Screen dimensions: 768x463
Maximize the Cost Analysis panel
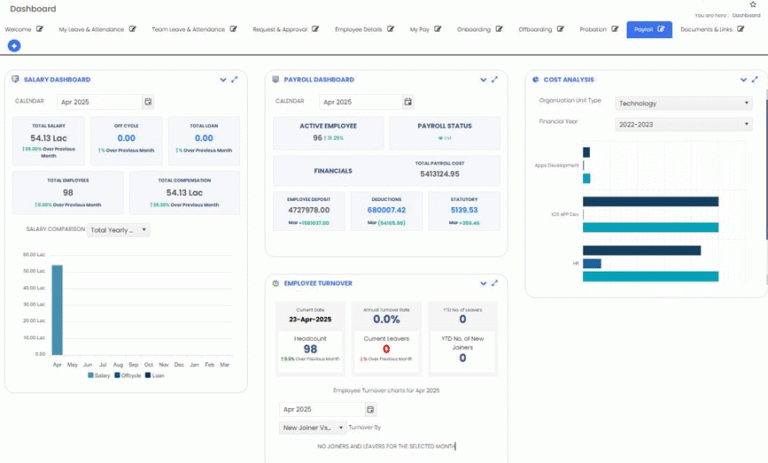(754, 79)
